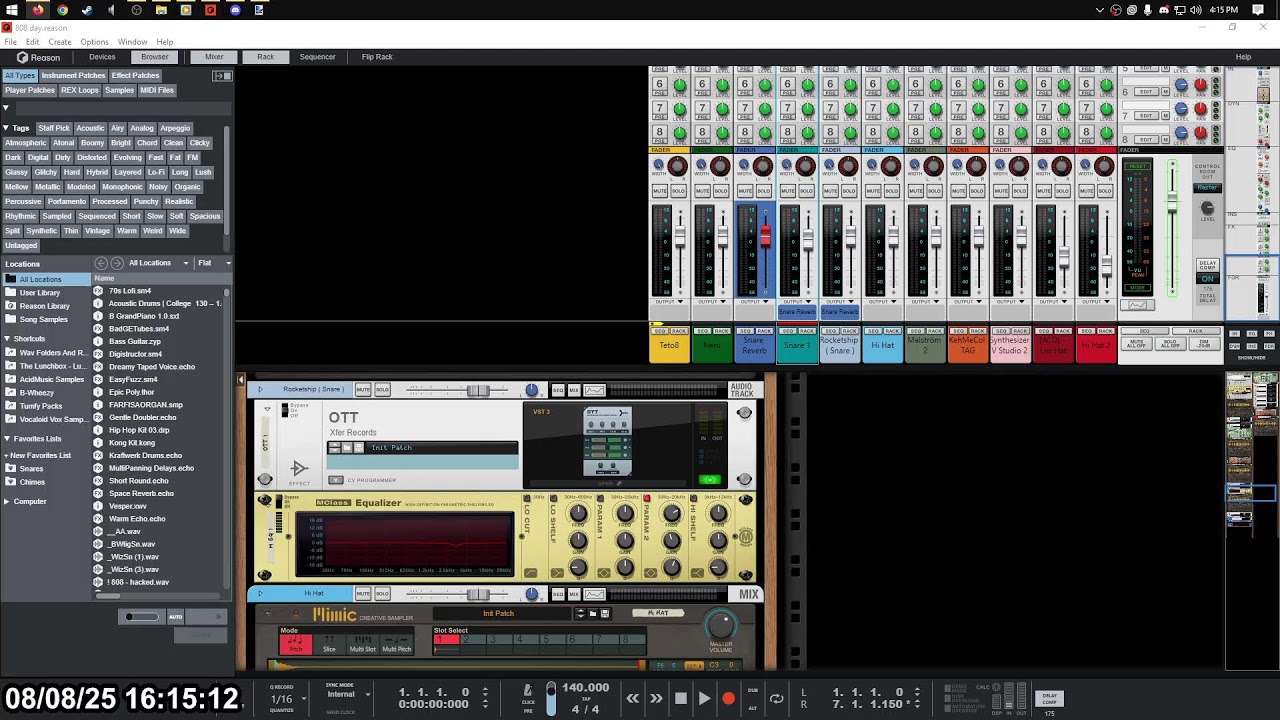Select Mimic Multi Slot mode
This screenshot has width=1280, height=720.
click(363, 643)
